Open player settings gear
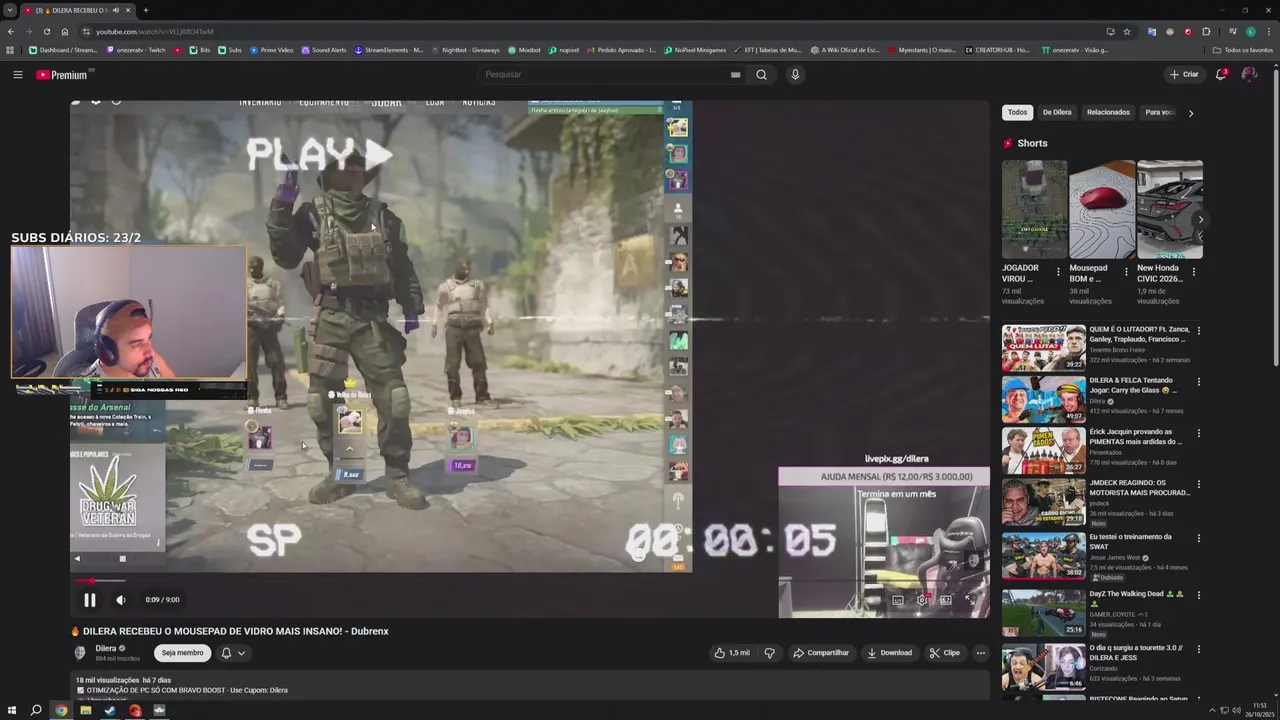 (x=921, y=600)
